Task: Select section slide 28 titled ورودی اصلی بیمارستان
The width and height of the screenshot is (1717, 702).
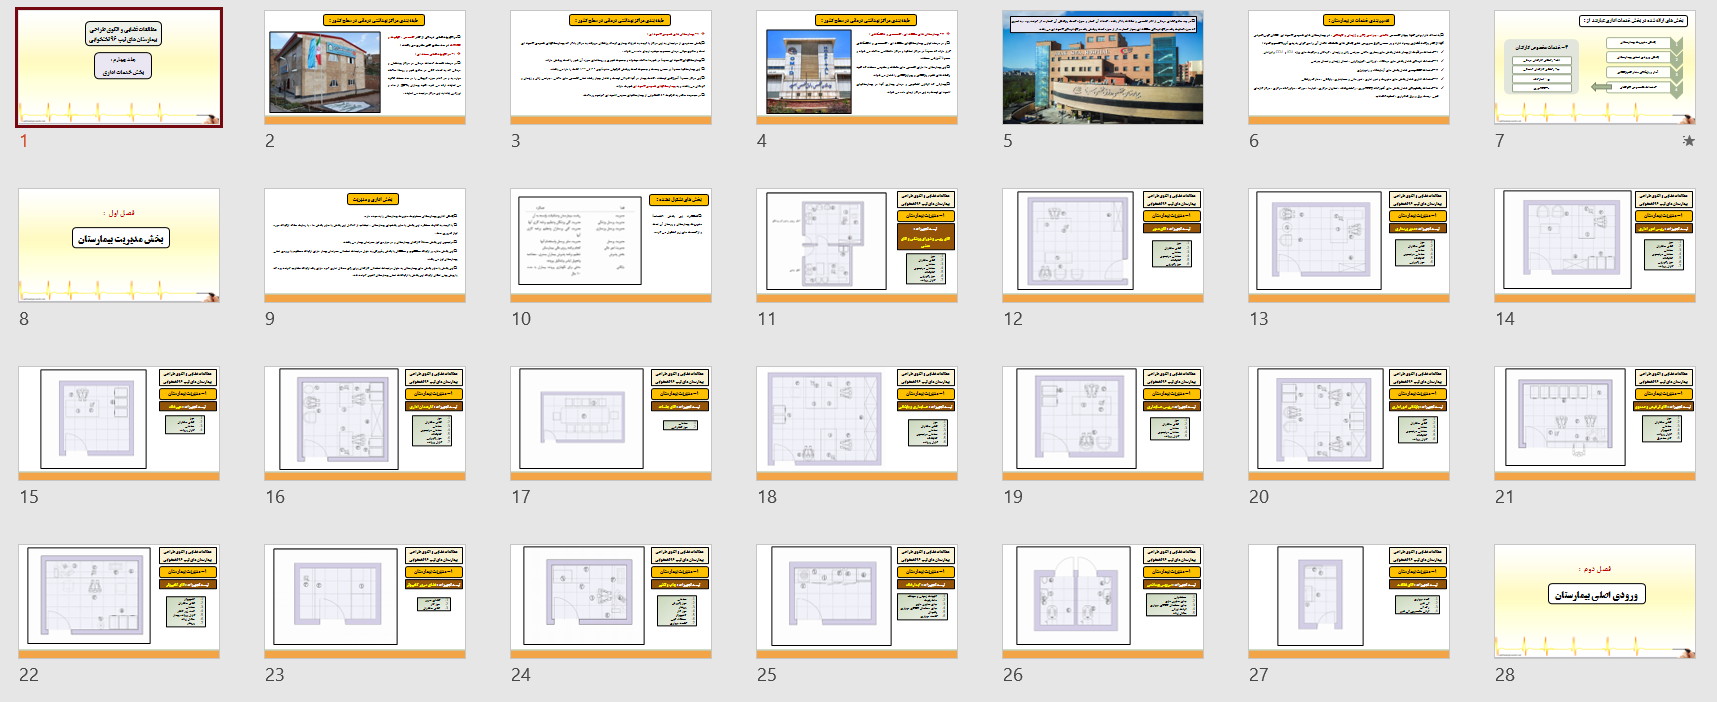Action: tap(1595, 601)
